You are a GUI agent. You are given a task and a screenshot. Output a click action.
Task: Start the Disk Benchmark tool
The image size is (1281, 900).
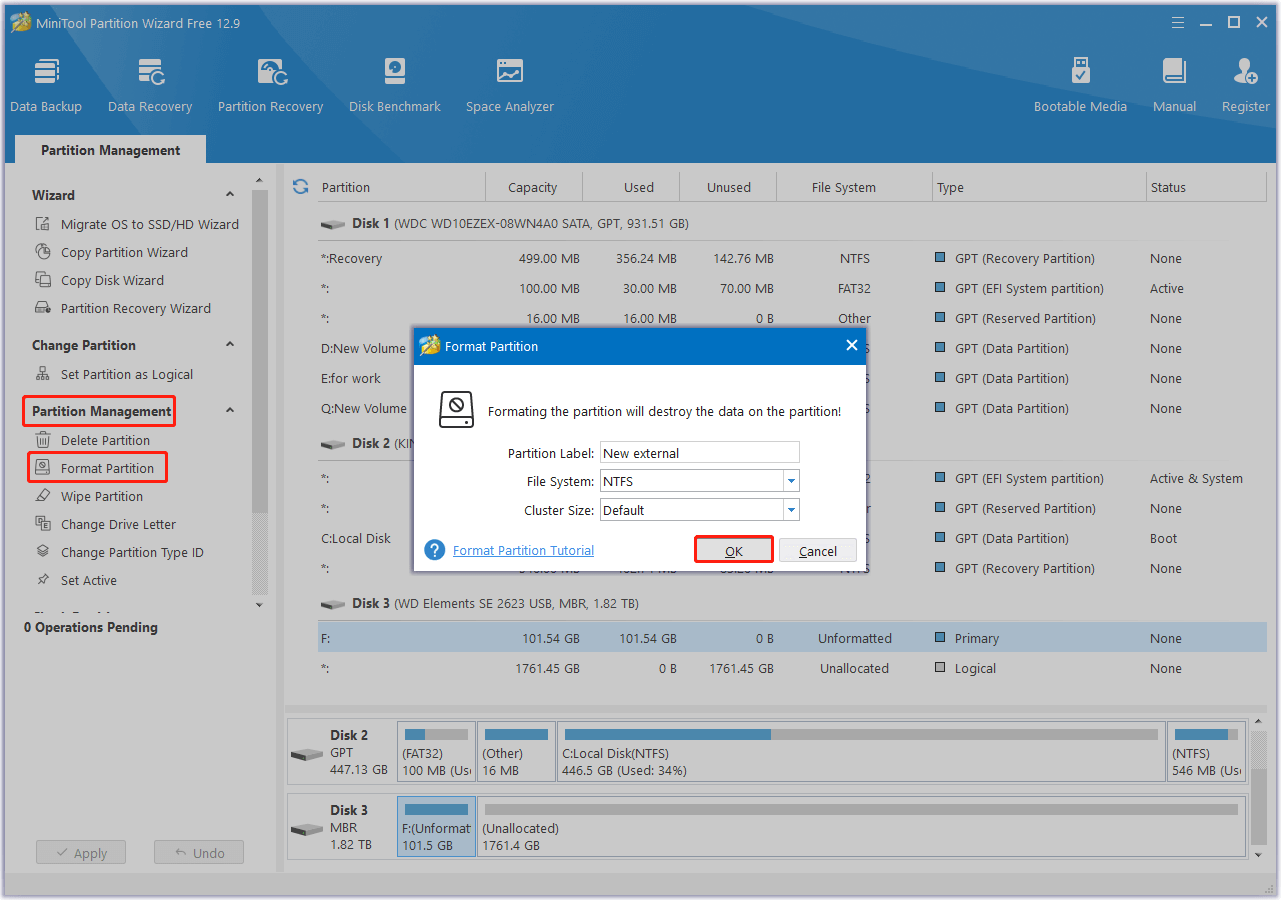tap(395, 84)
